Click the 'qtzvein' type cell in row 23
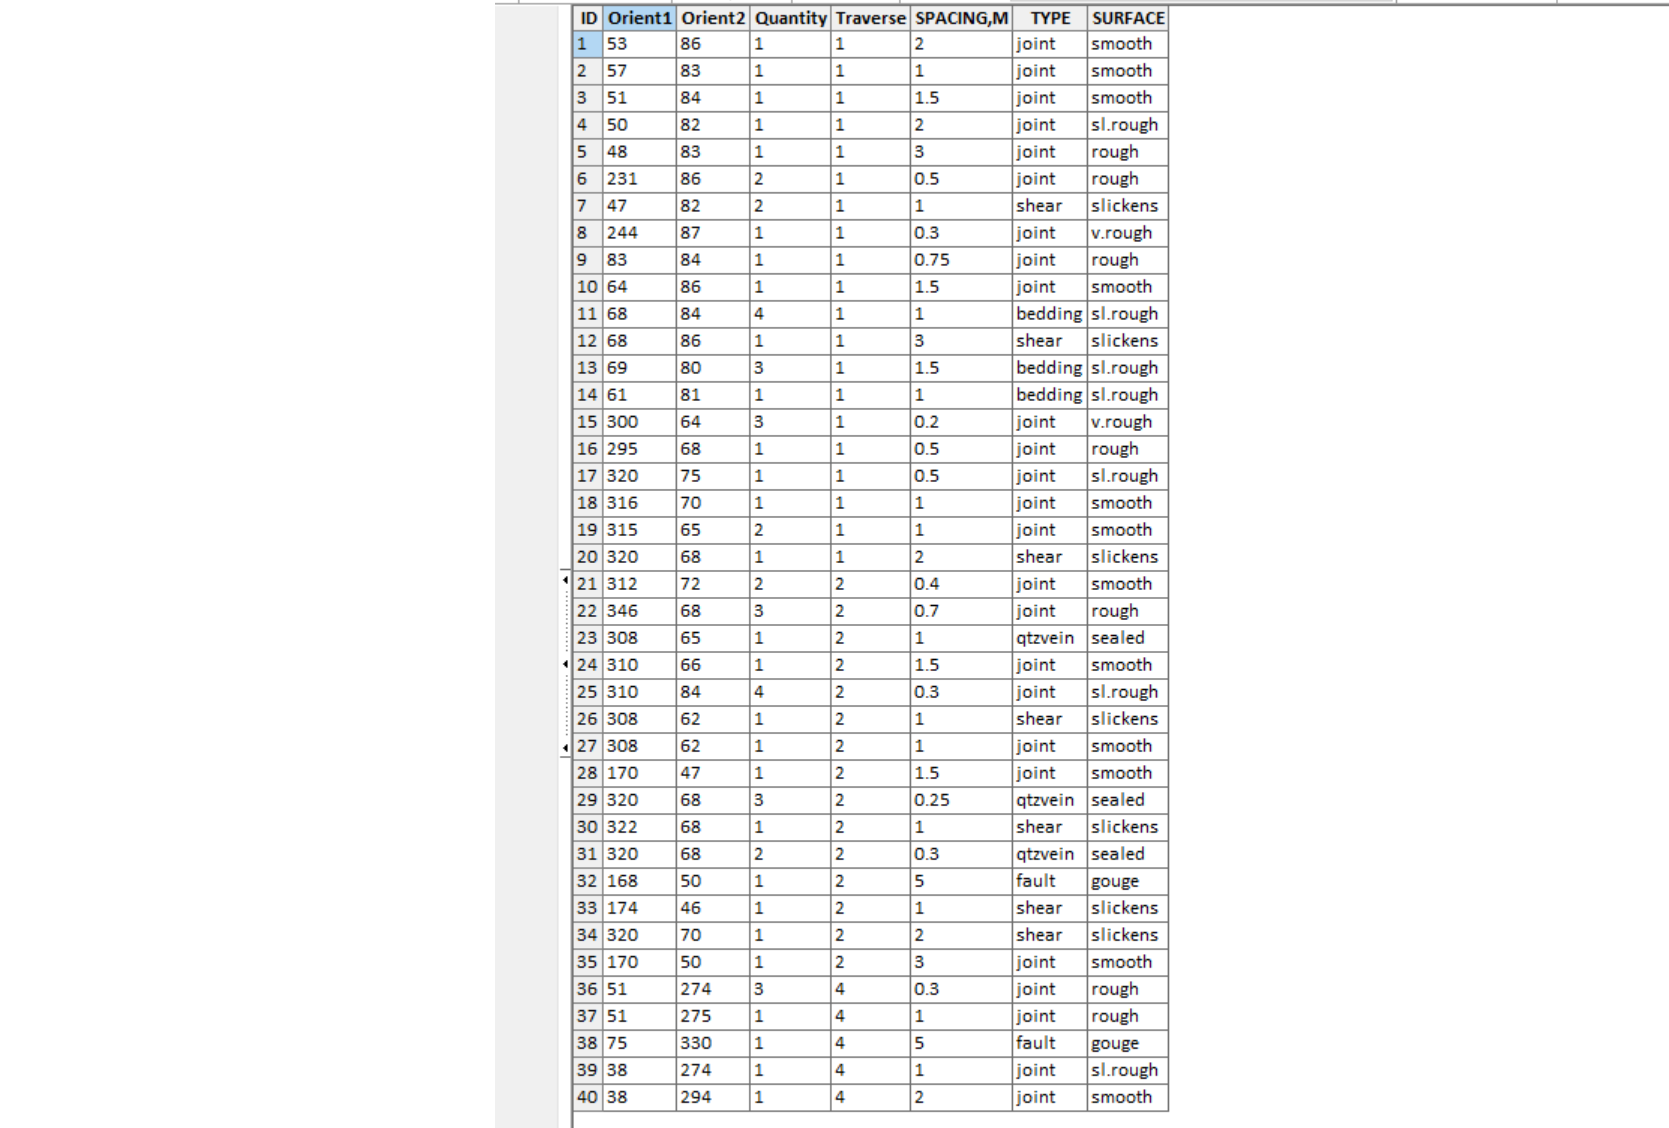Screen dimensions: 1669x1128 click(1050, 638)
